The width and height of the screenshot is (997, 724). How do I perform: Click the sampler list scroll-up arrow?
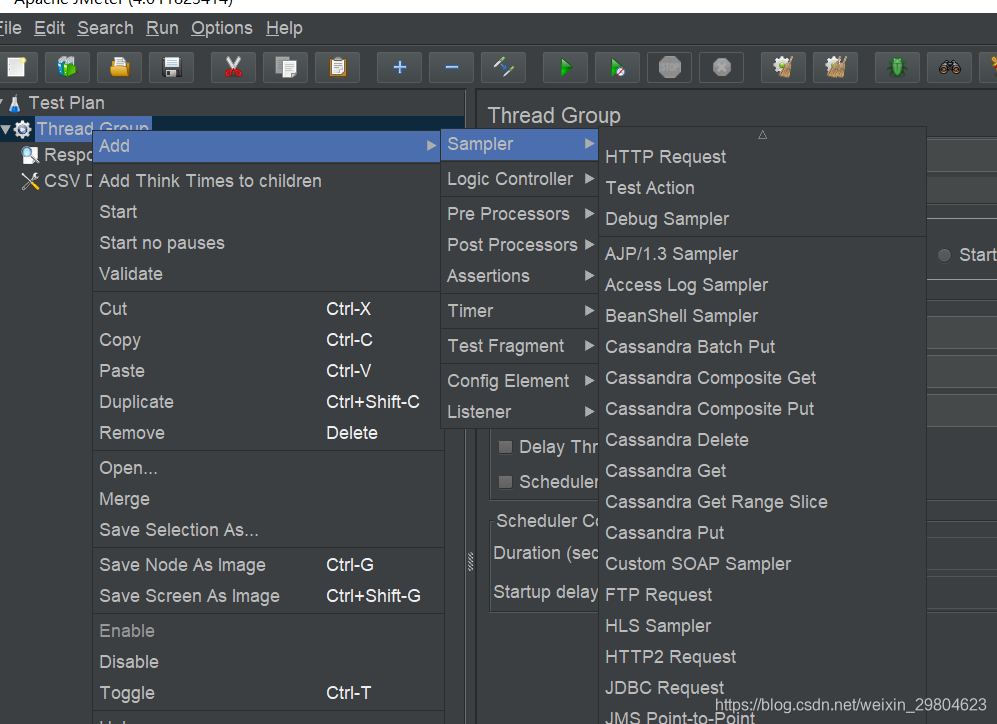[762, 135]
